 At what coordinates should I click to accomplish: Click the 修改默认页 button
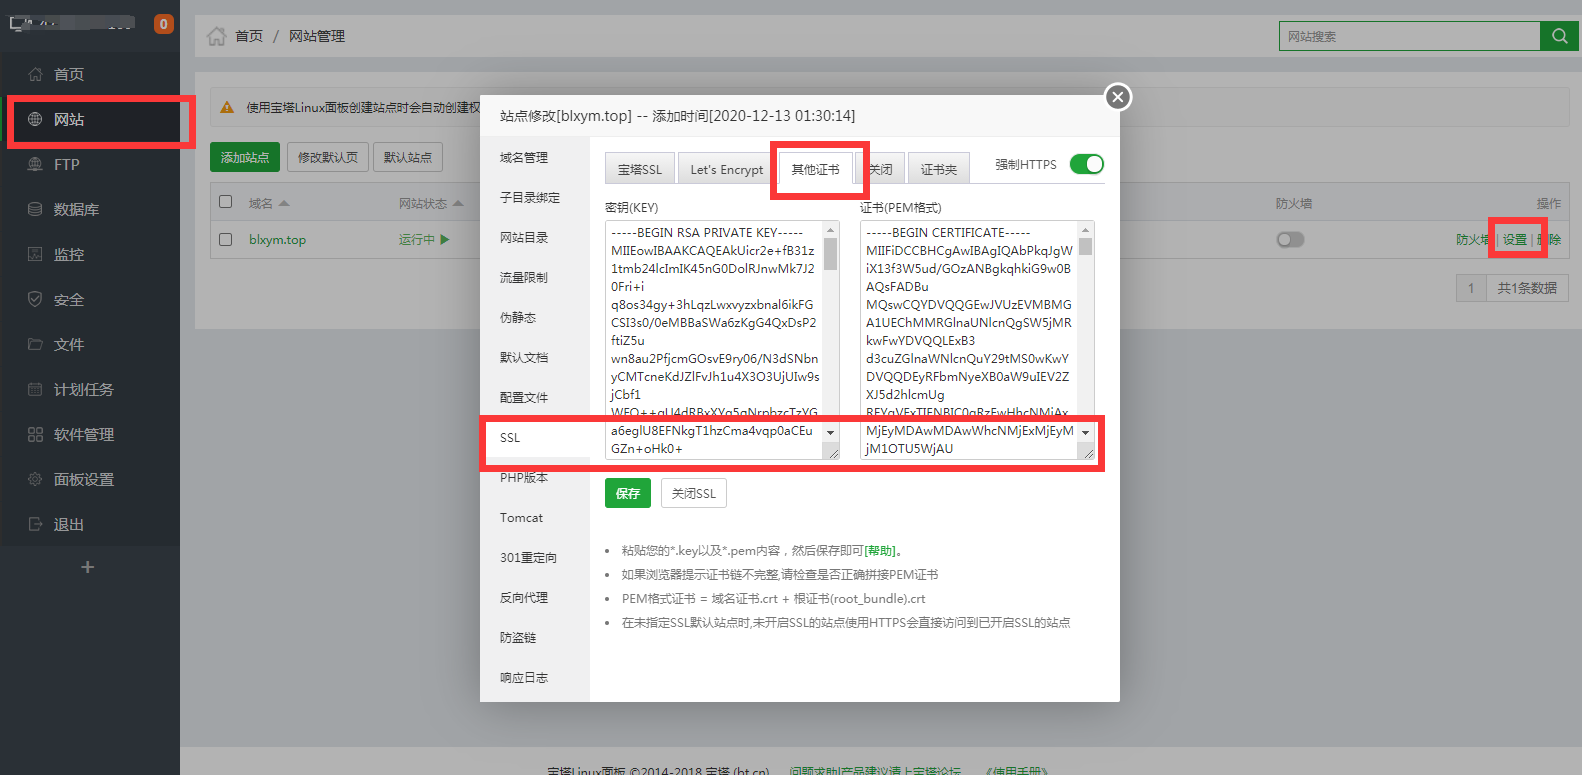pyautogui.click(x=328, y=157)
